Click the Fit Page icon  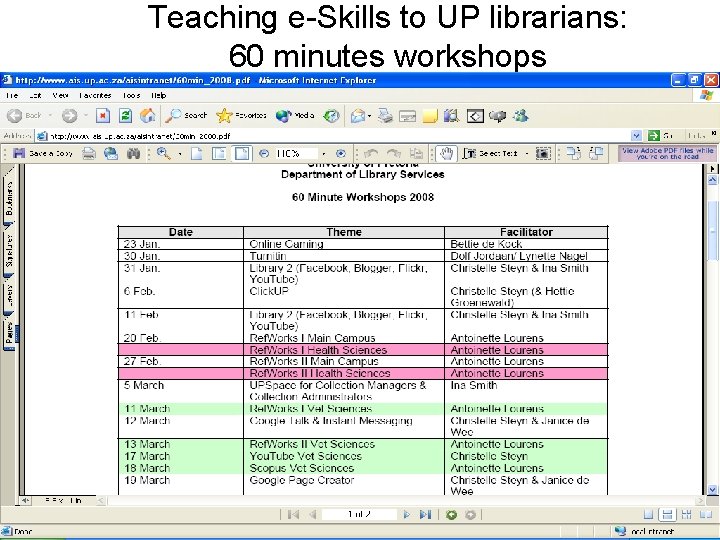219,153
